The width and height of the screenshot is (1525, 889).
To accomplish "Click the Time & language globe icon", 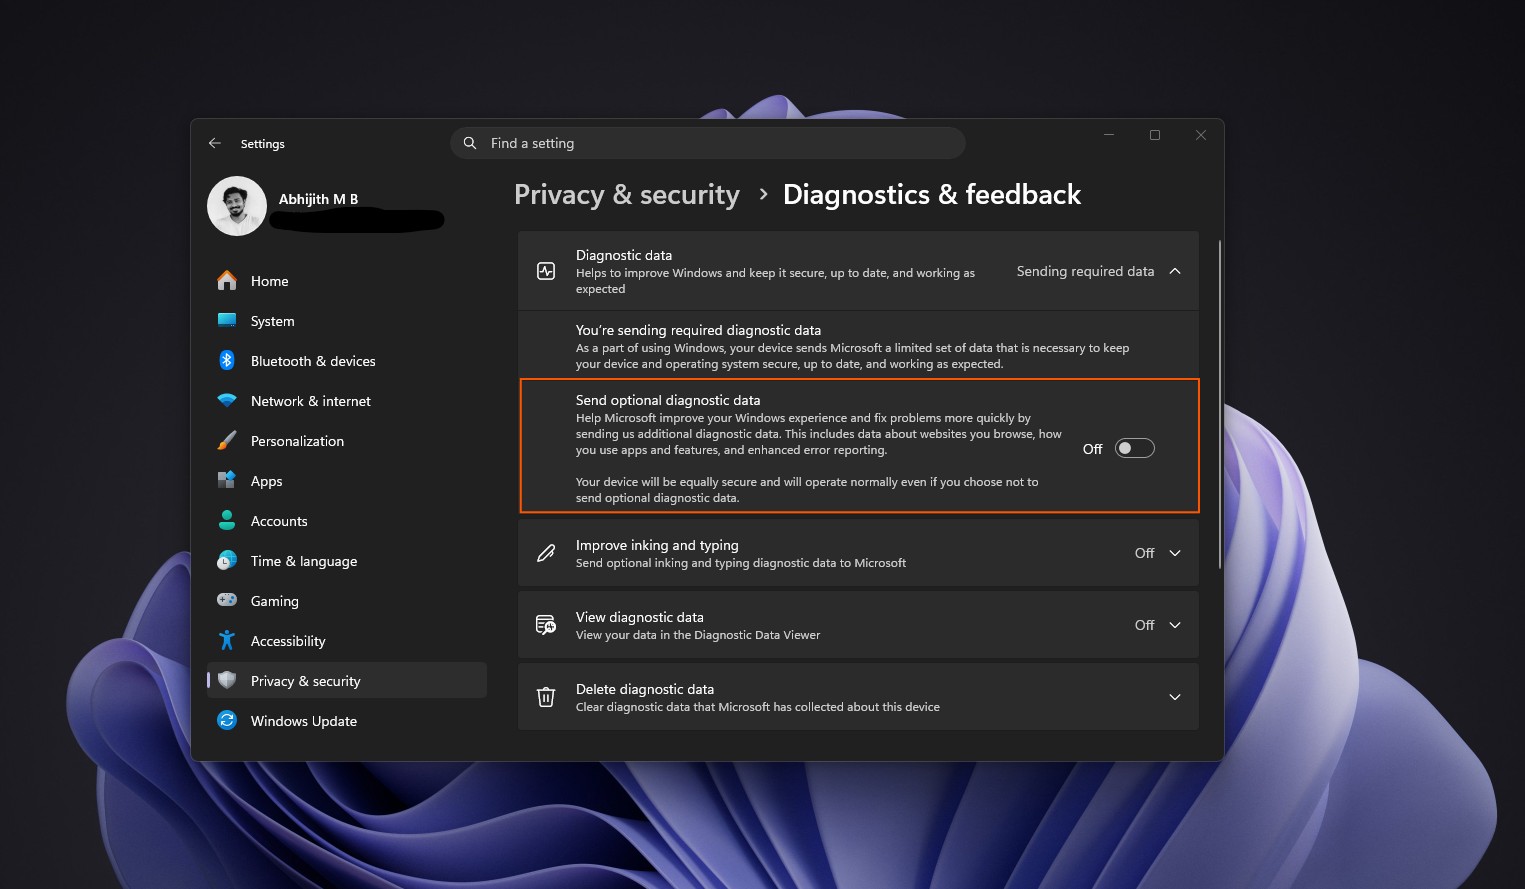I will tap(227, 561).
